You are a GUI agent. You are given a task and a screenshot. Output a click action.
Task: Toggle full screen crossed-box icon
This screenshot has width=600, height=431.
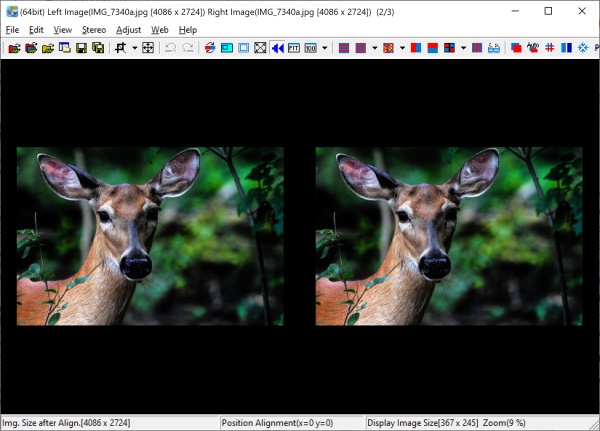[x=260, y=48]
